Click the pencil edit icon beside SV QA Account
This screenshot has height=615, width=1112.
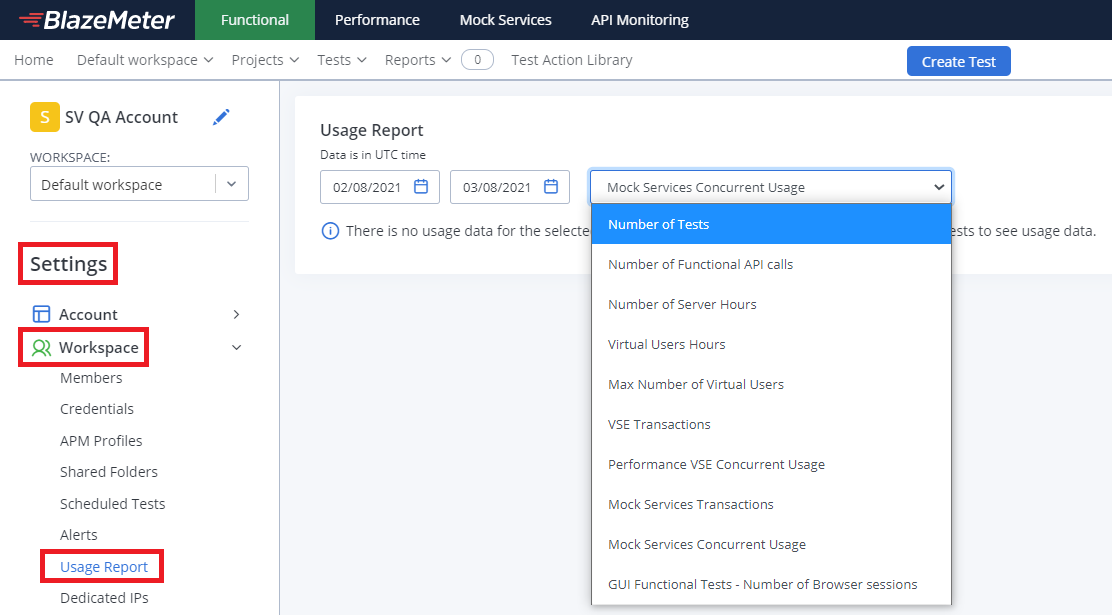coord(221,117)
